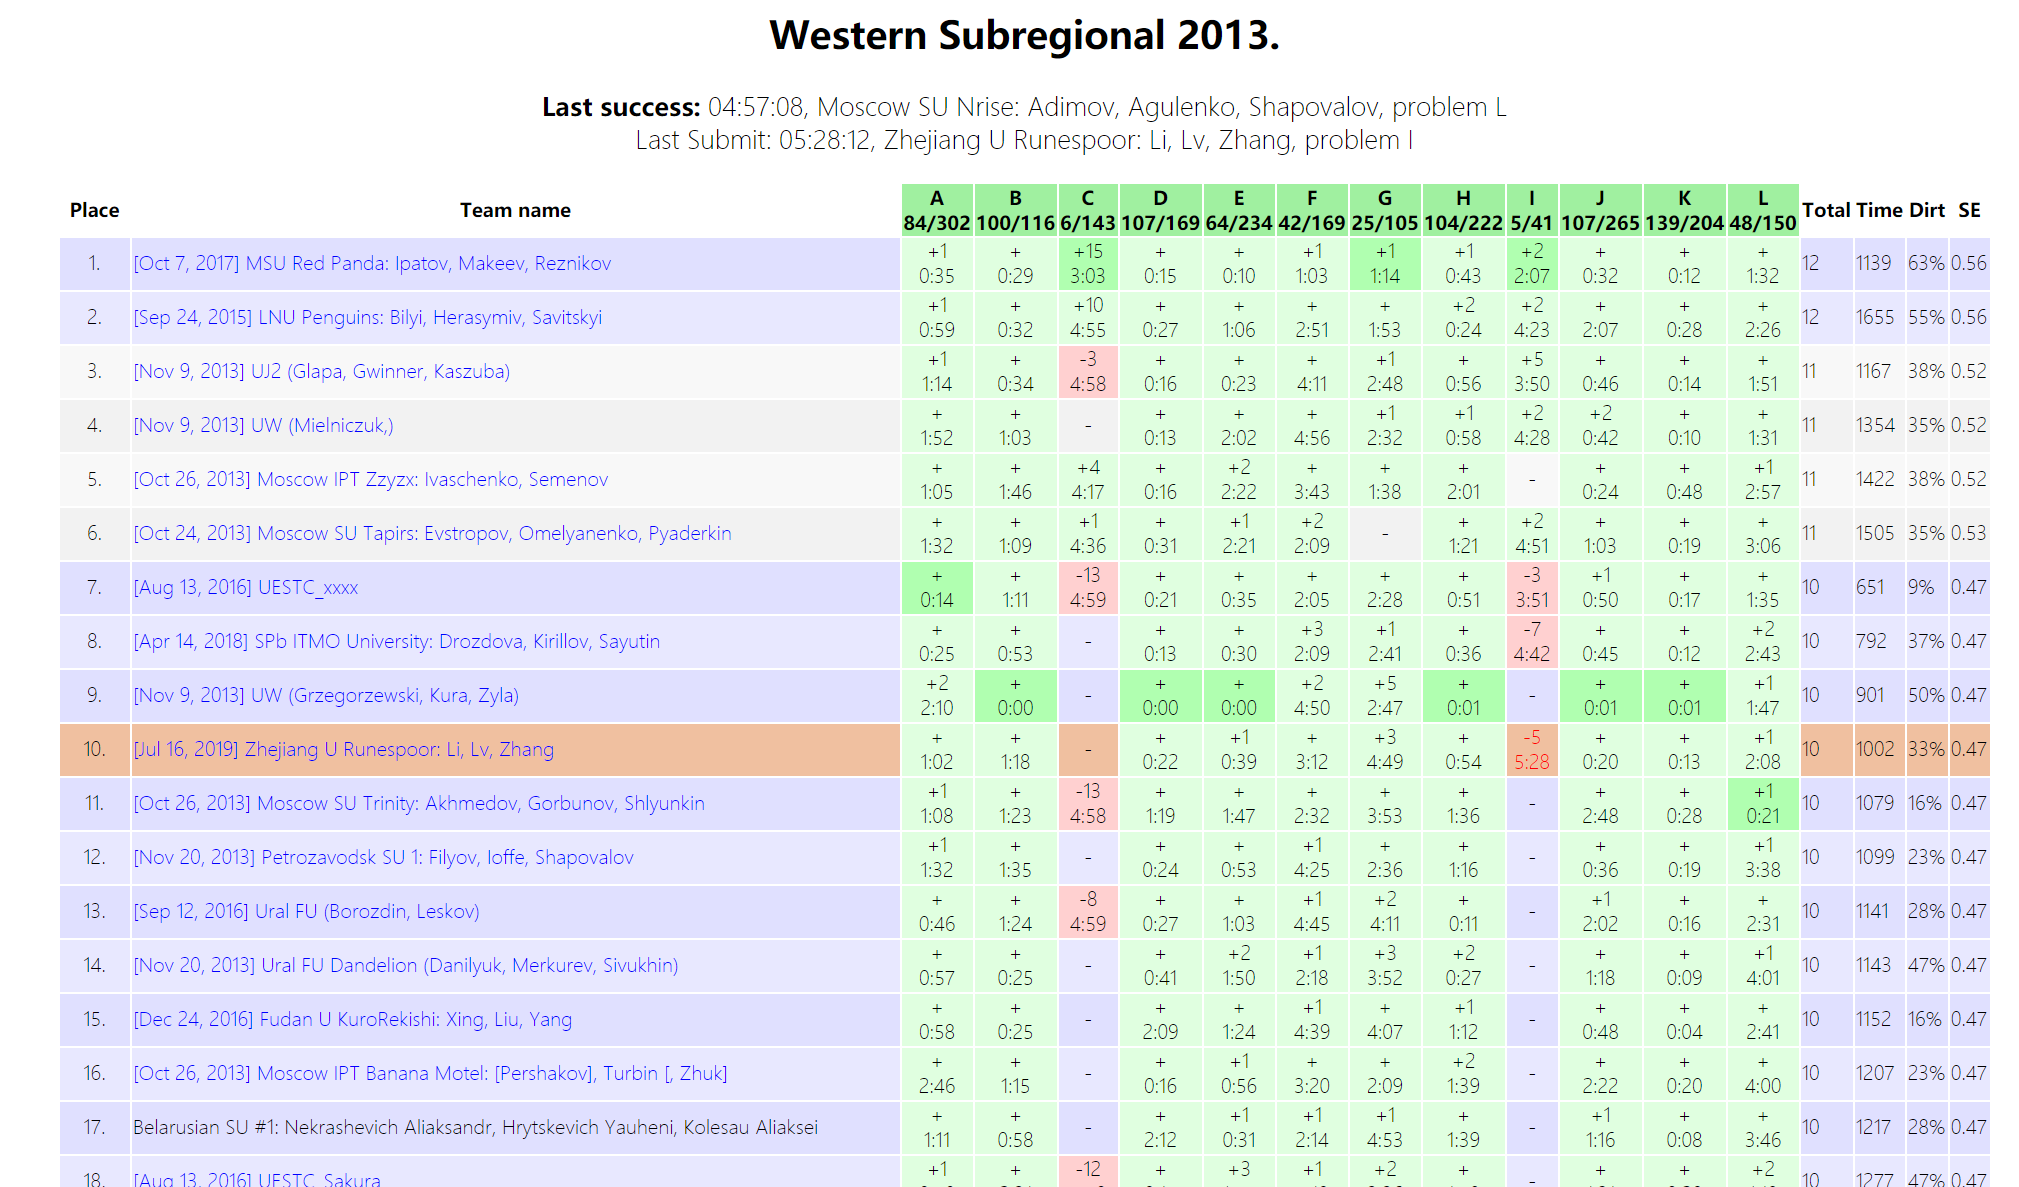Open Moscow SU Trinity team link
The image size is (2019, 1187).
pyautogui.click(x=418, y=803)
